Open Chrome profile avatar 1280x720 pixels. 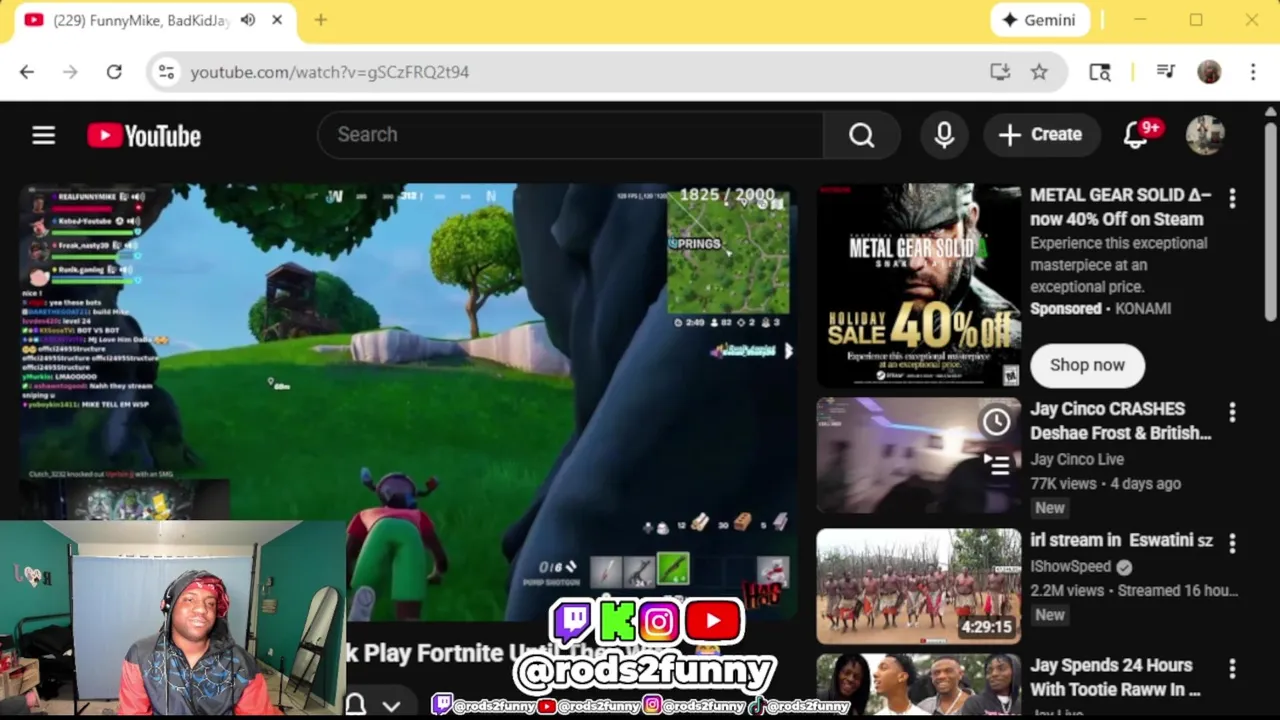pos(1209,72)
